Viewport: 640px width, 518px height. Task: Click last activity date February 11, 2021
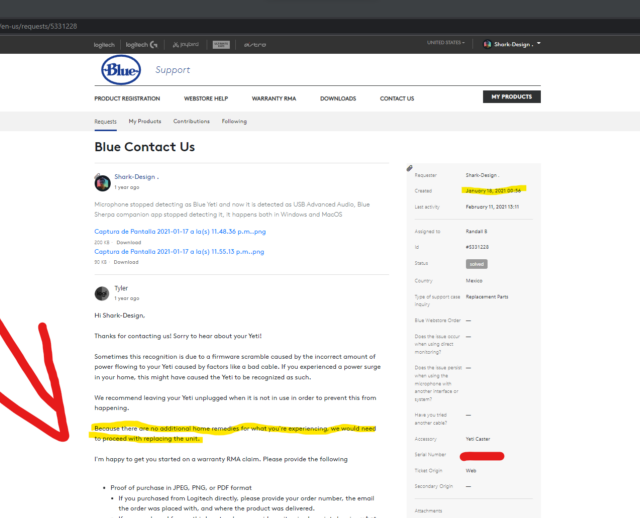coord(492,207)
